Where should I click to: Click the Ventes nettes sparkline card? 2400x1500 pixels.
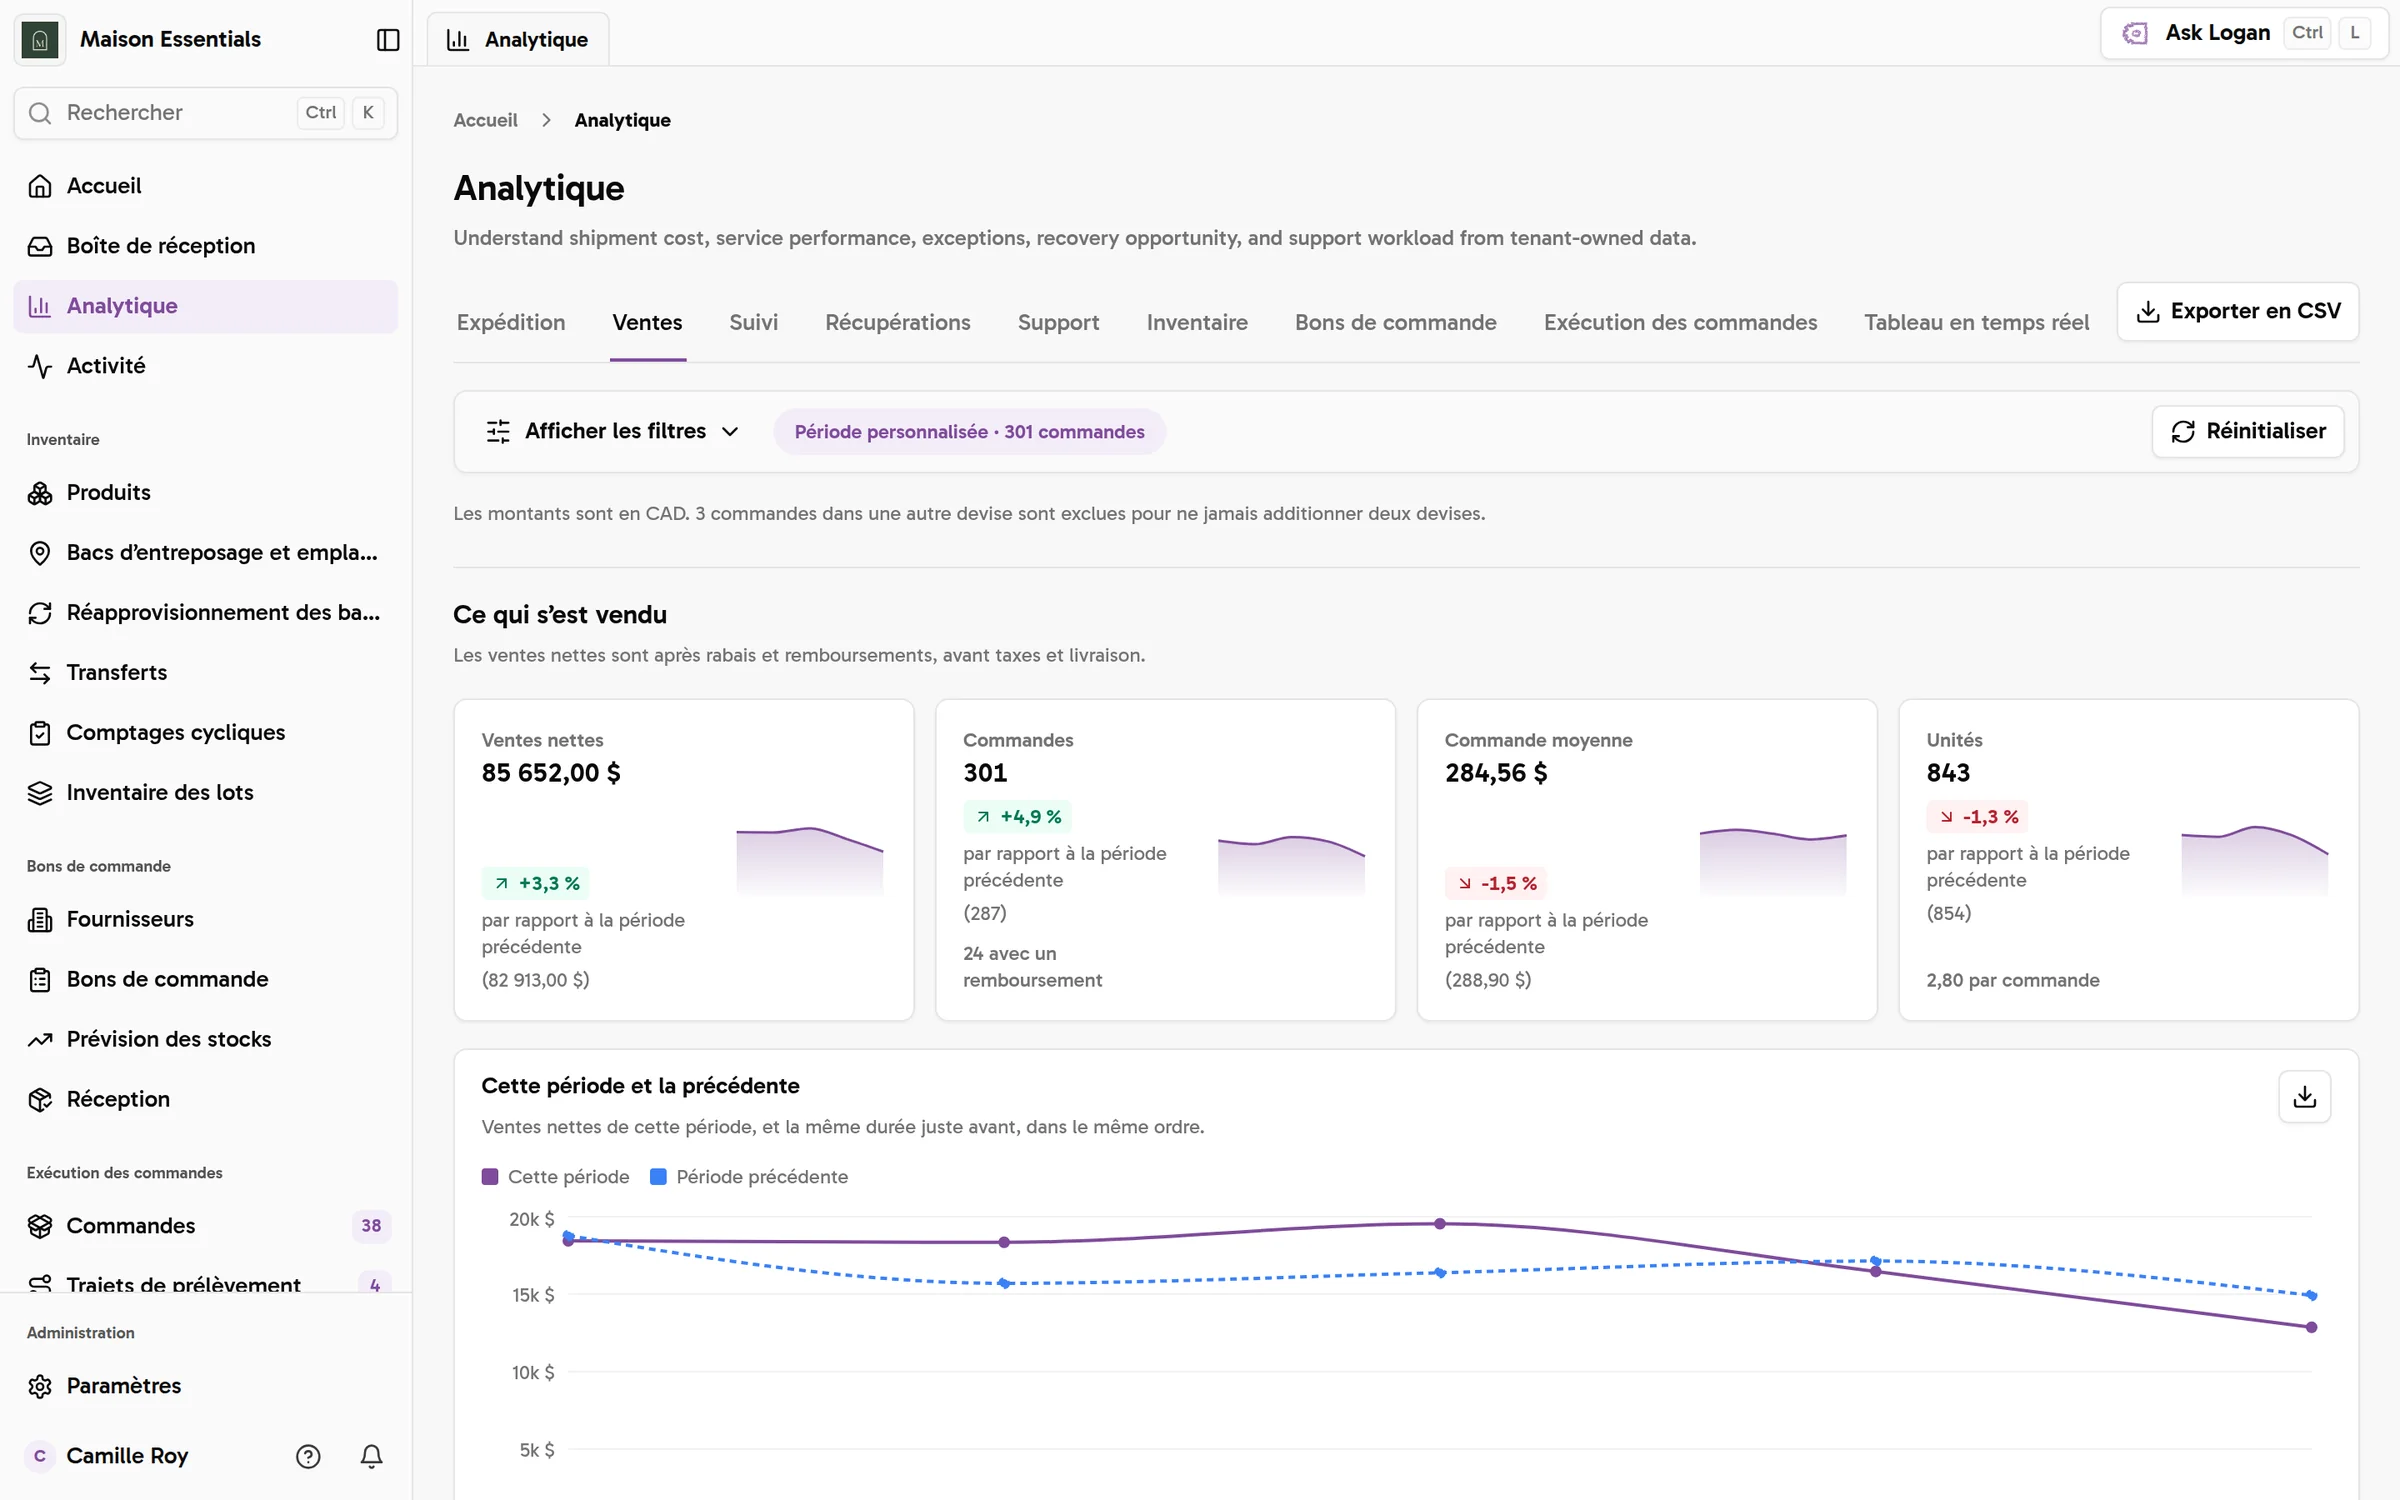(x=684, y=860)
